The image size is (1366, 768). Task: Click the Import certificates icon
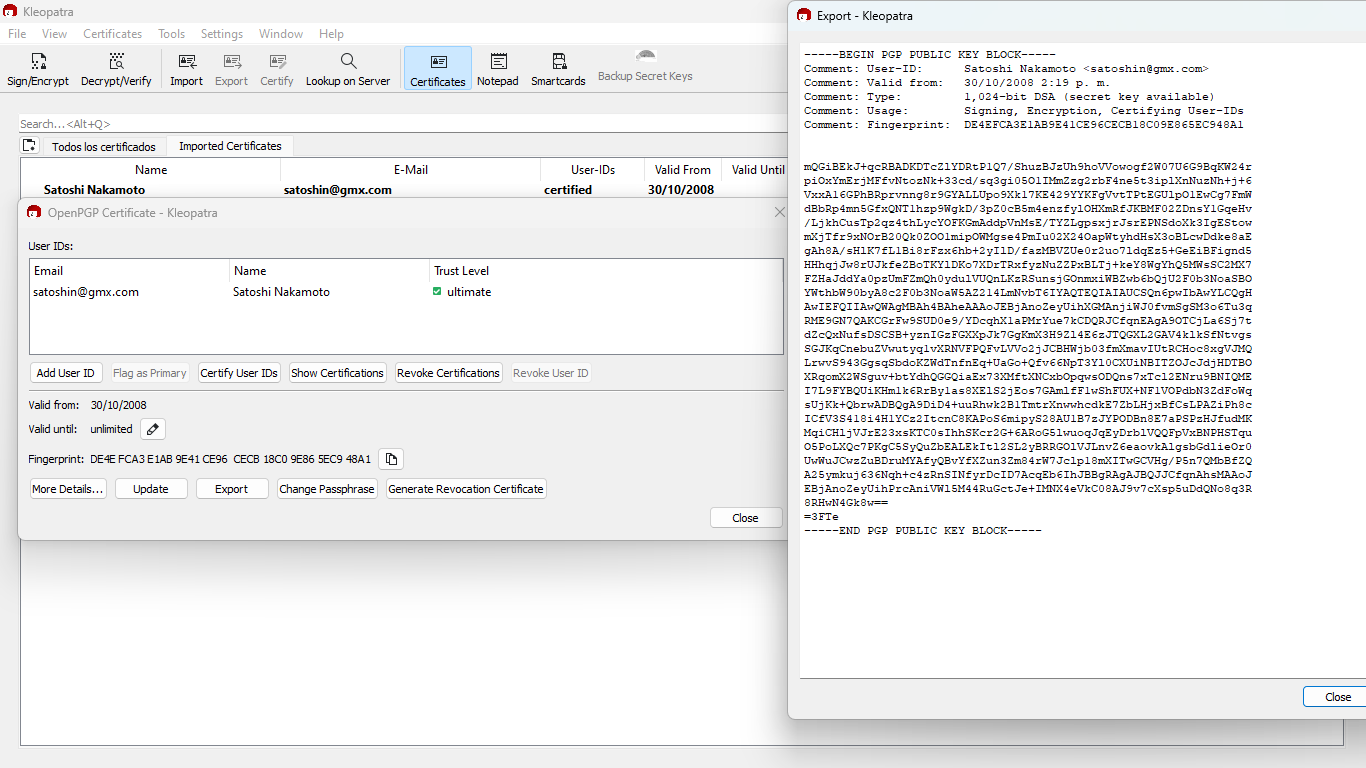tap(186, 69)
